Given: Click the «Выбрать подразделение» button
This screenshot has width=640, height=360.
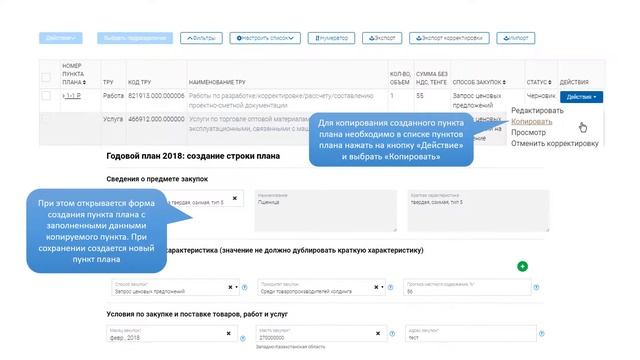Looking at the screenshot, I should (135, 38).
